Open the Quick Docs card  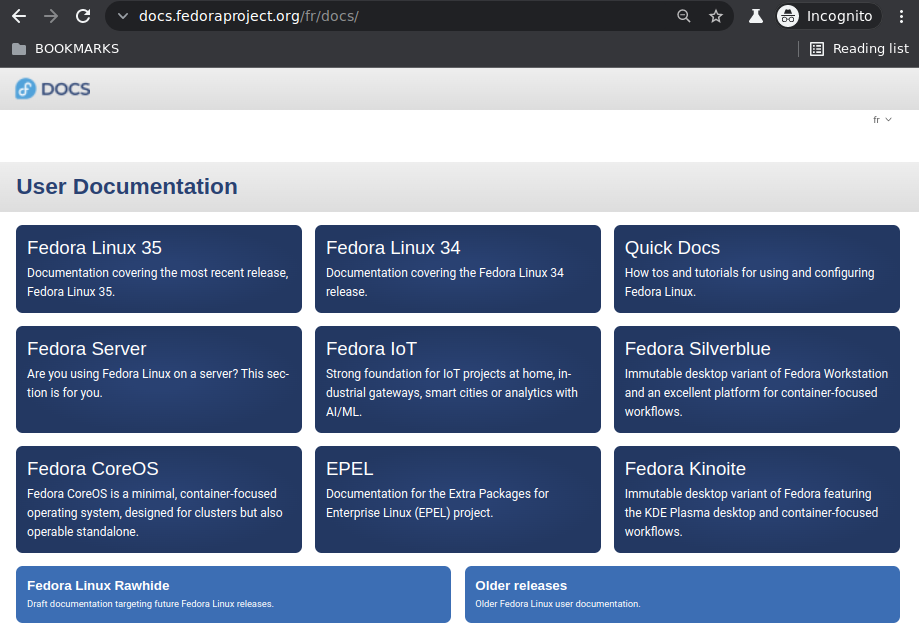click(x=757, y=269)
